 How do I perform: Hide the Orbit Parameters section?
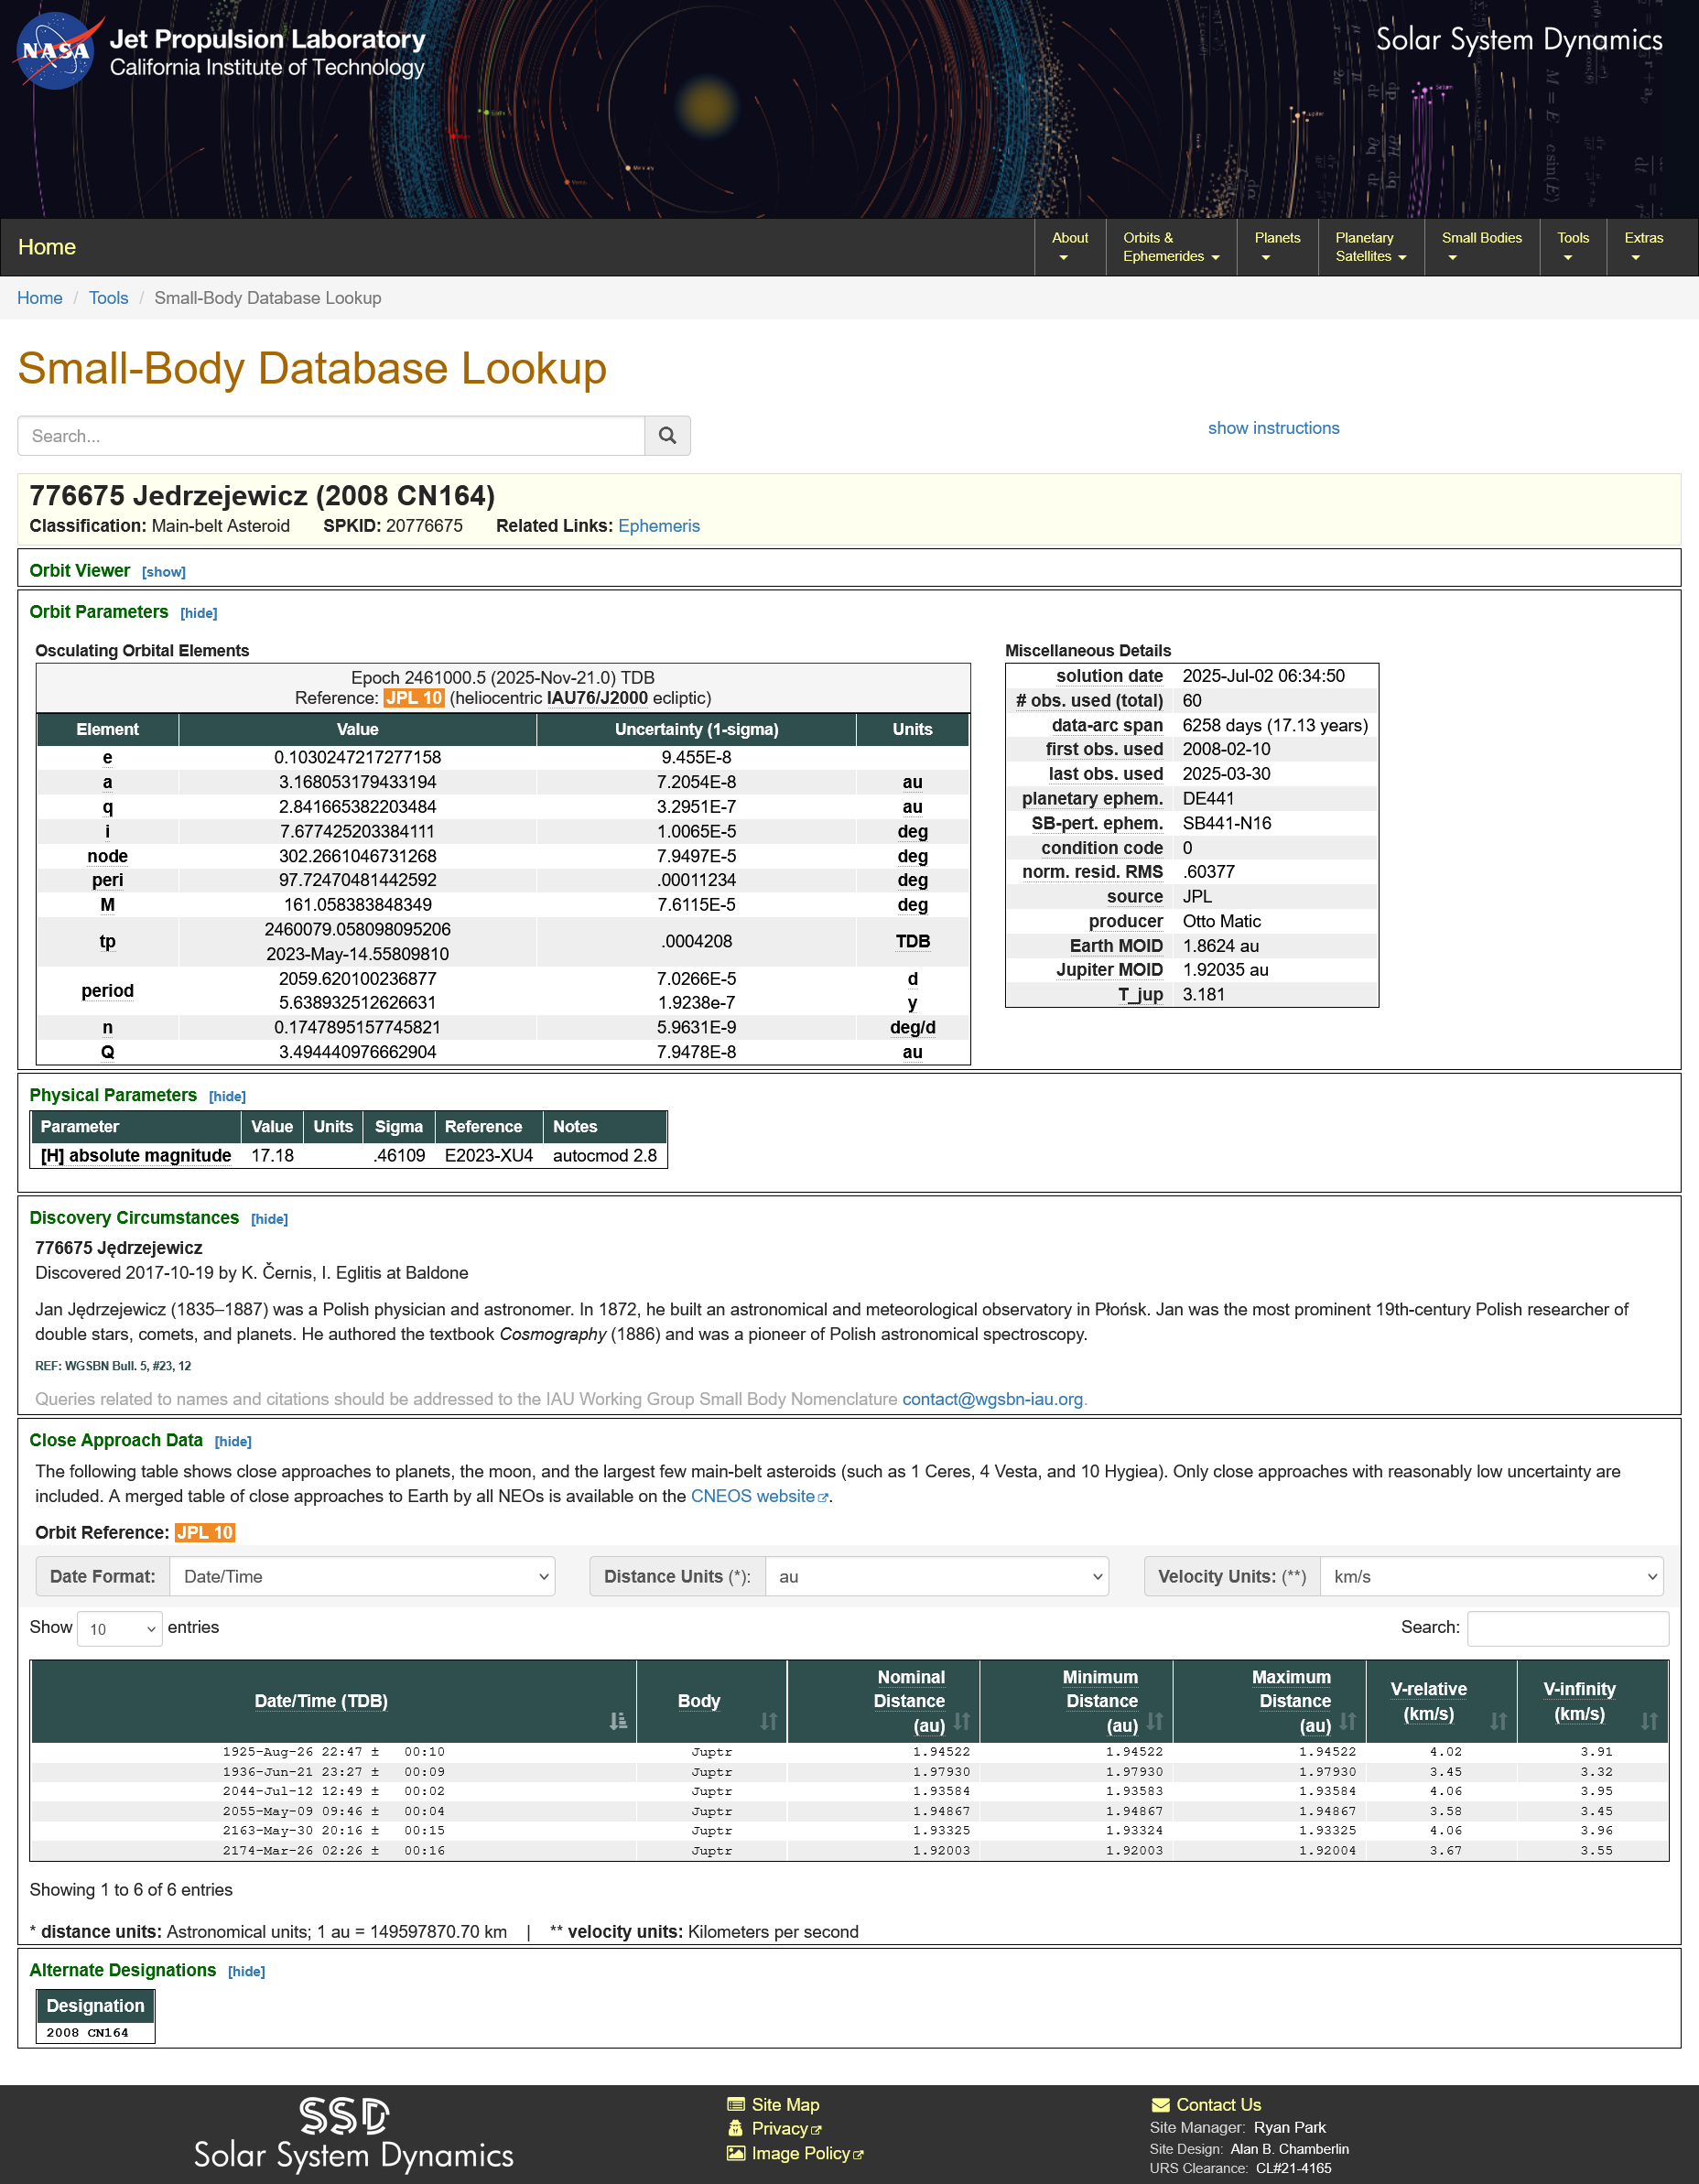coord(198,613)
